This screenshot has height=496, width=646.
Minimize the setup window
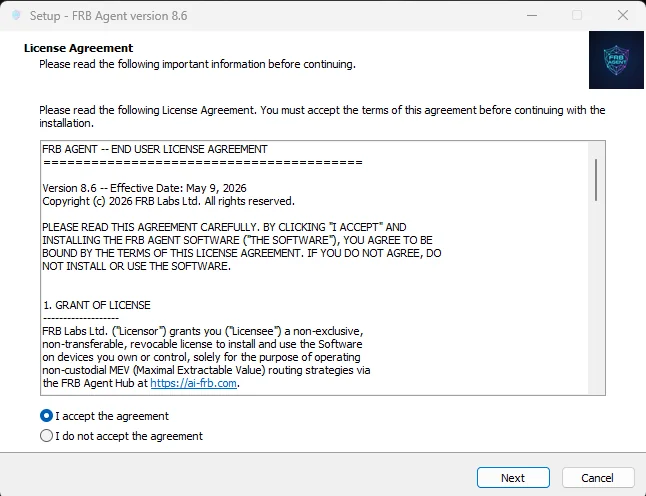[532, 16]
